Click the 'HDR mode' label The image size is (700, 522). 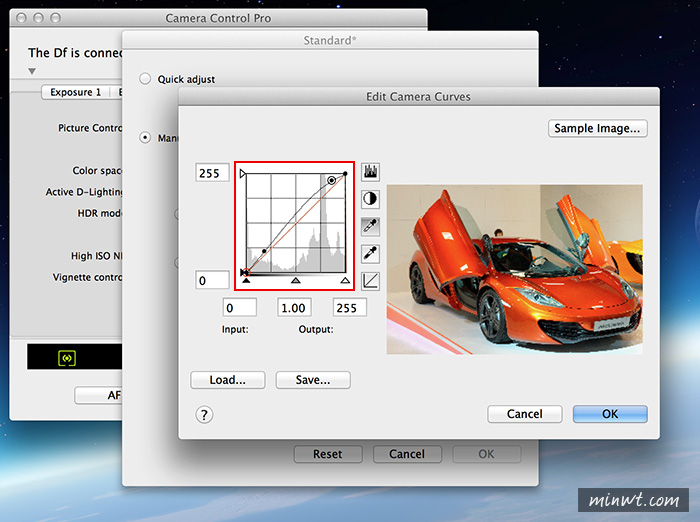point(100,213)
